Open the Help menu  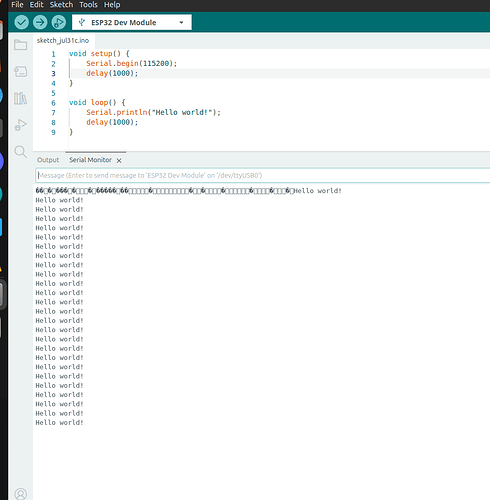[x=112, y=5]
